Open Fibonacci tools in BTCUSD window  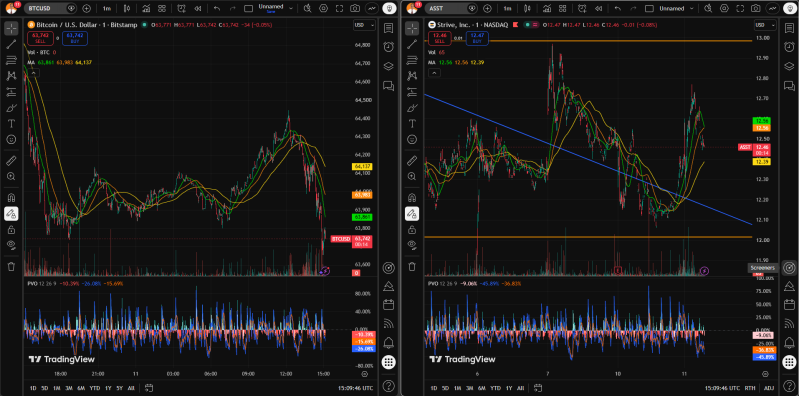coord(11,60)
